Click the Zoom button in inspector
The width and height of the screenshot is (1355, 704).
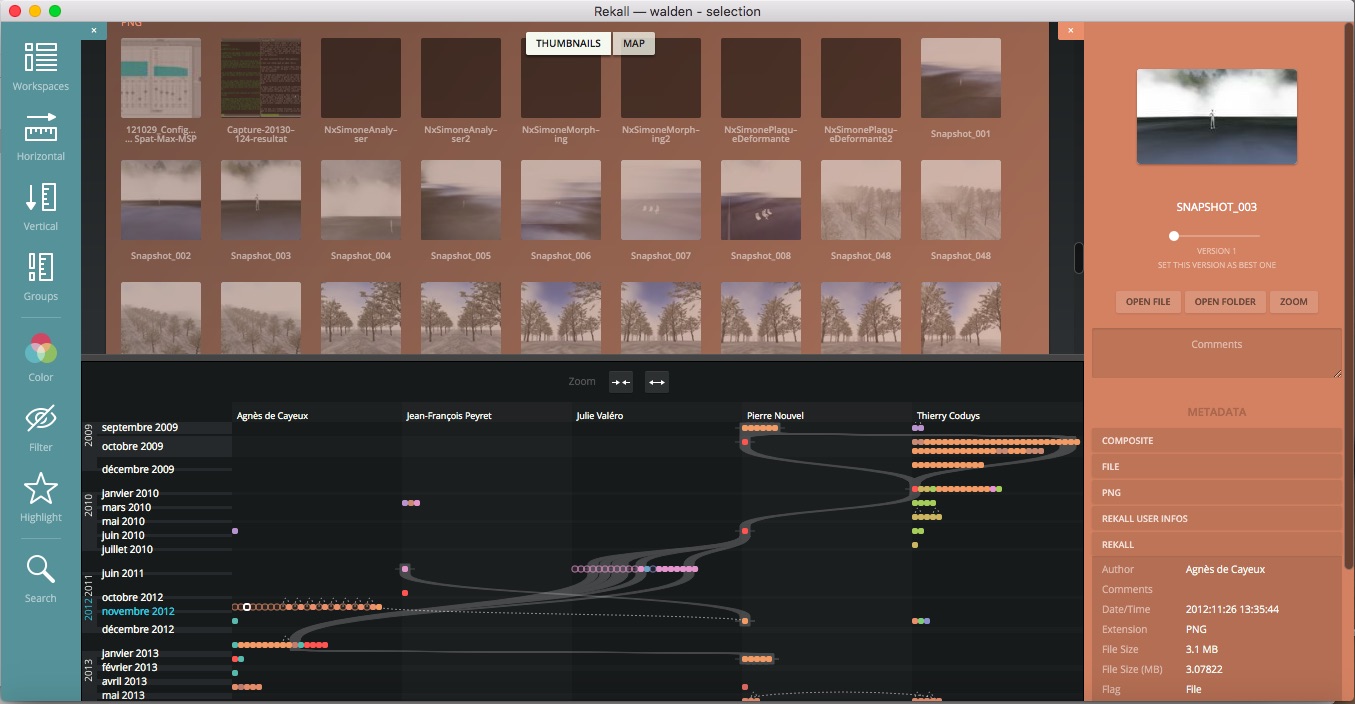(x=1293, y=301)
